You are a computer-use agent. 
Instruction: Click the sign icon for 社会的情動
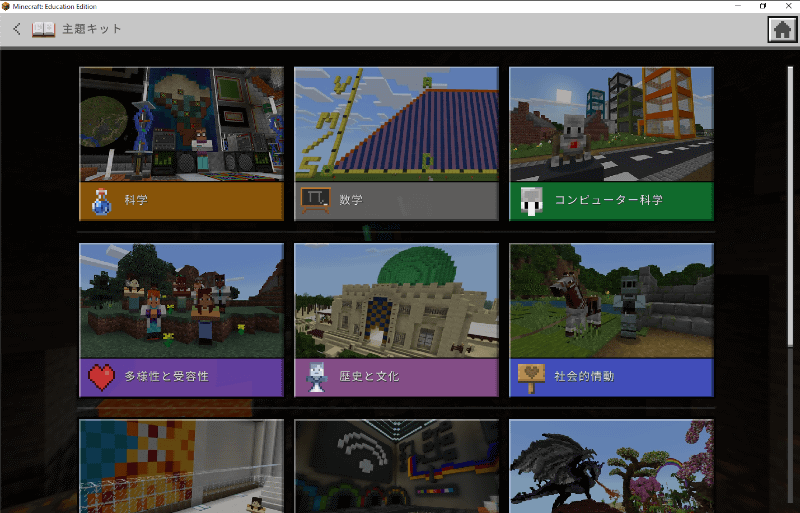(531, 377)
